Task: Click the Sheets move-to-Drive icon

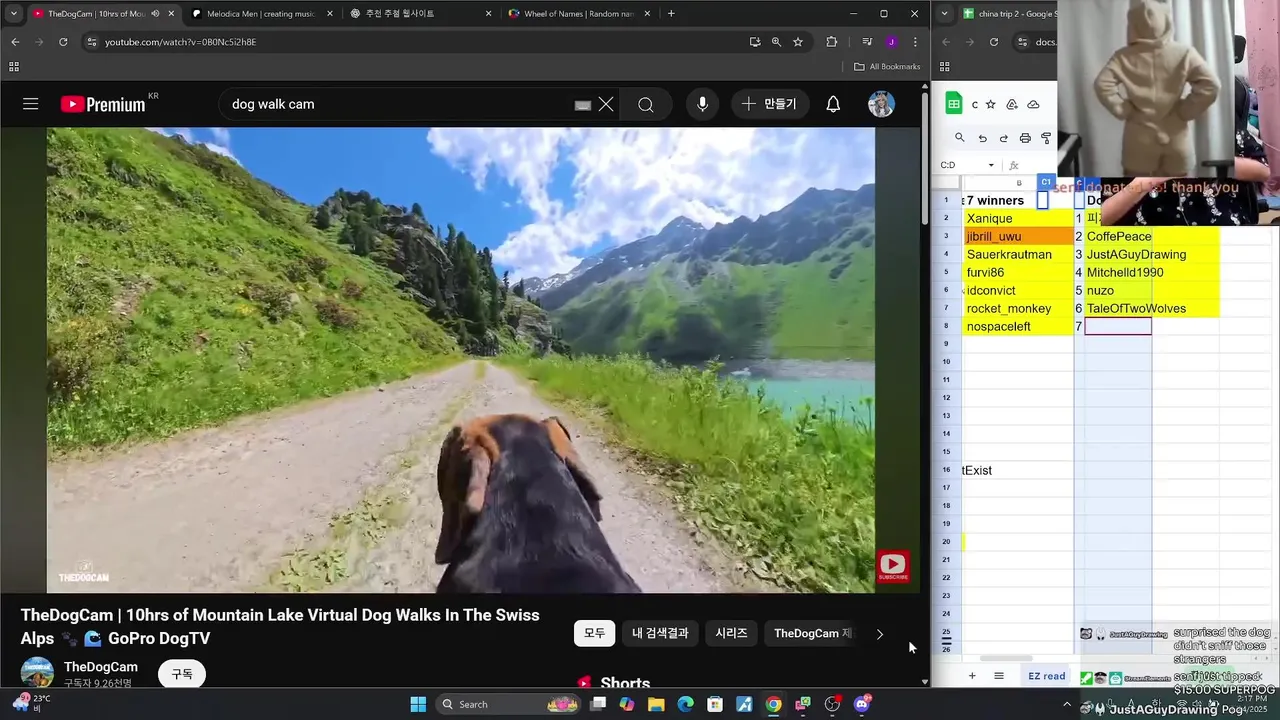Action: [x=1012, y=104]
